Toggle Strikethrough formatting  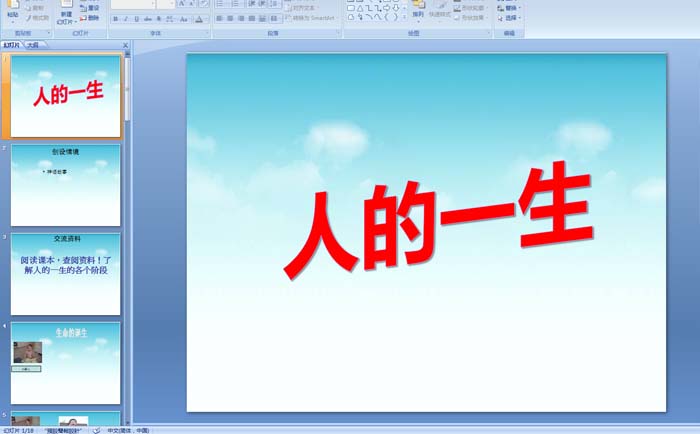click(x=148, y=19)
